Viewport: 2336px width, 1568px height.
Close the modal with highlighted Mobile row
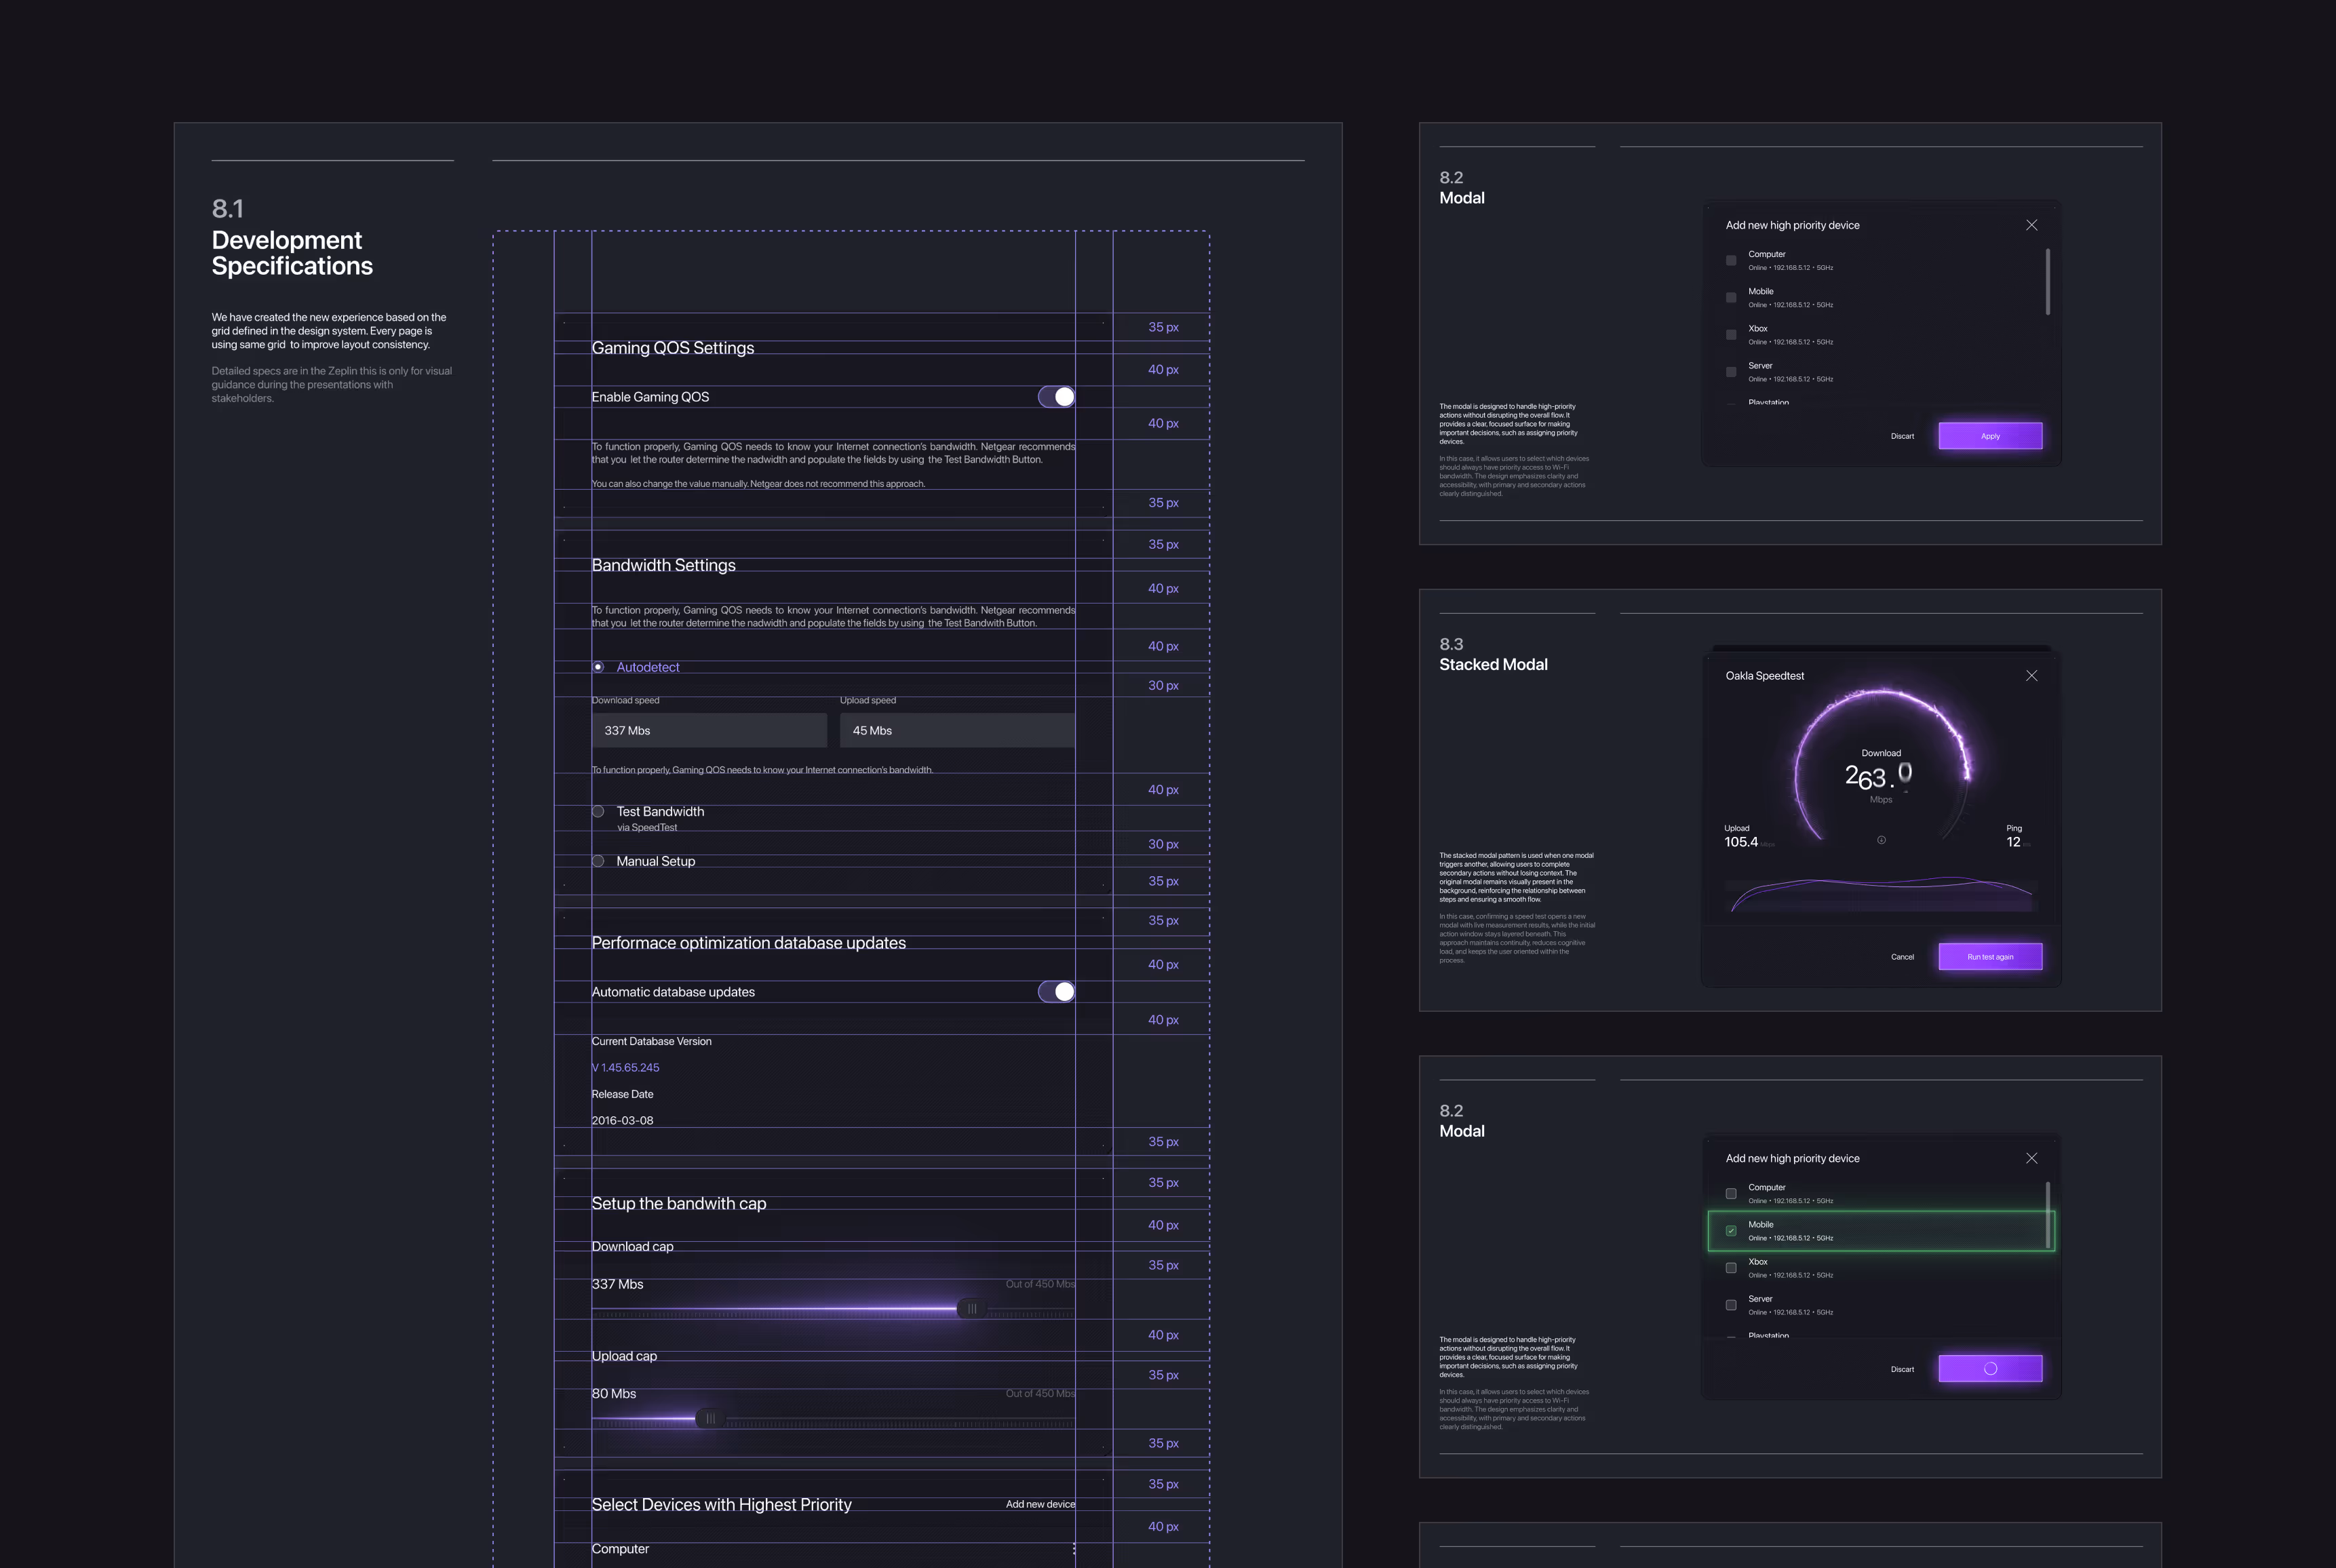pyautogui.click(x=2031, y=1158)
